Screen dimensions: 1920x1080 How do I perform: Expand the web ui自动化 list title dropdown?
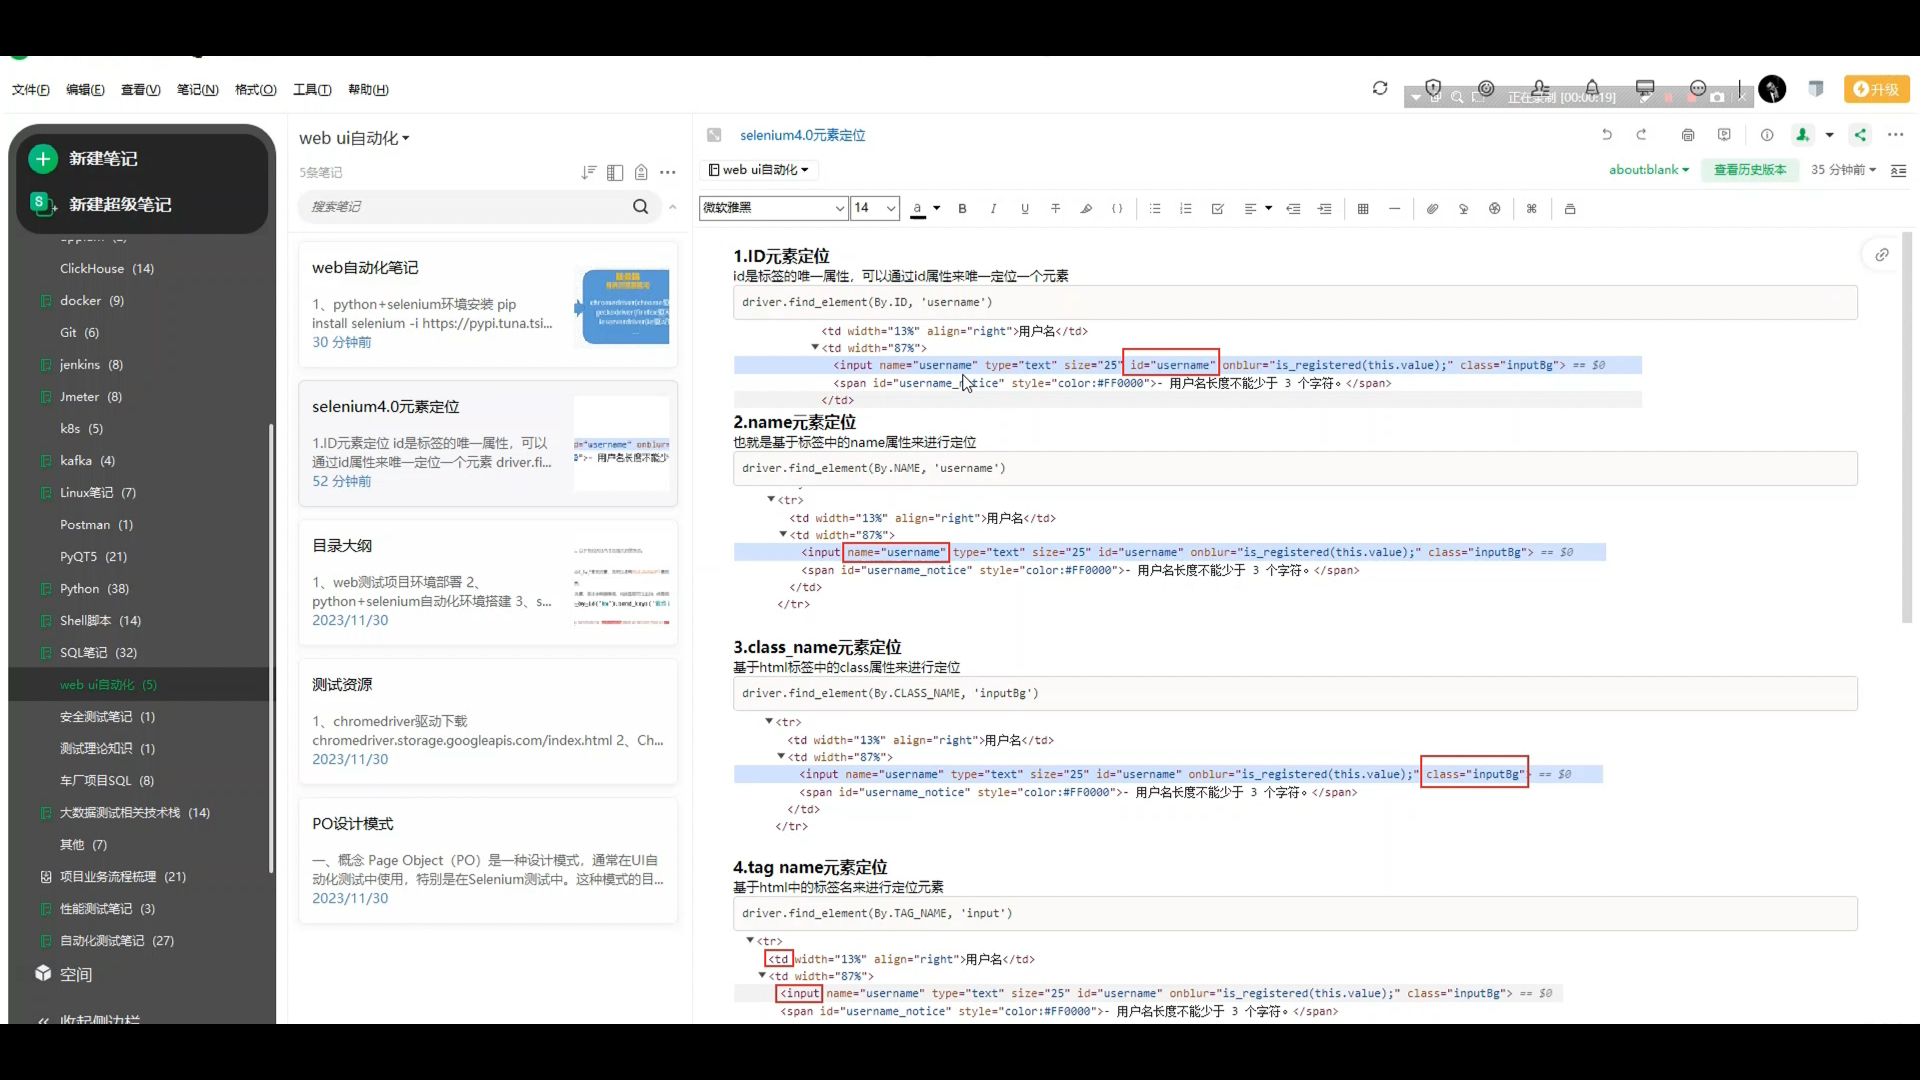click(354, 138)
